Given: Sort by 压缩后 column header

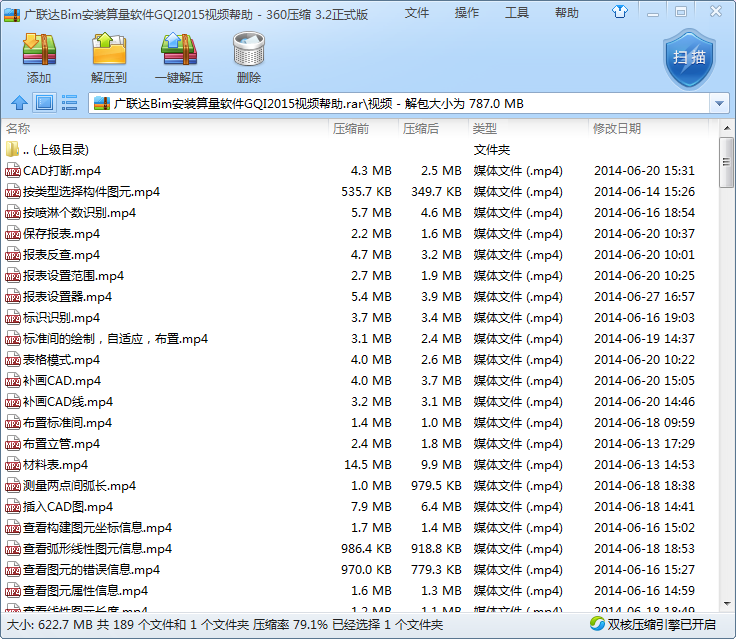Looking at the screenshot, I should coord(433,128).
